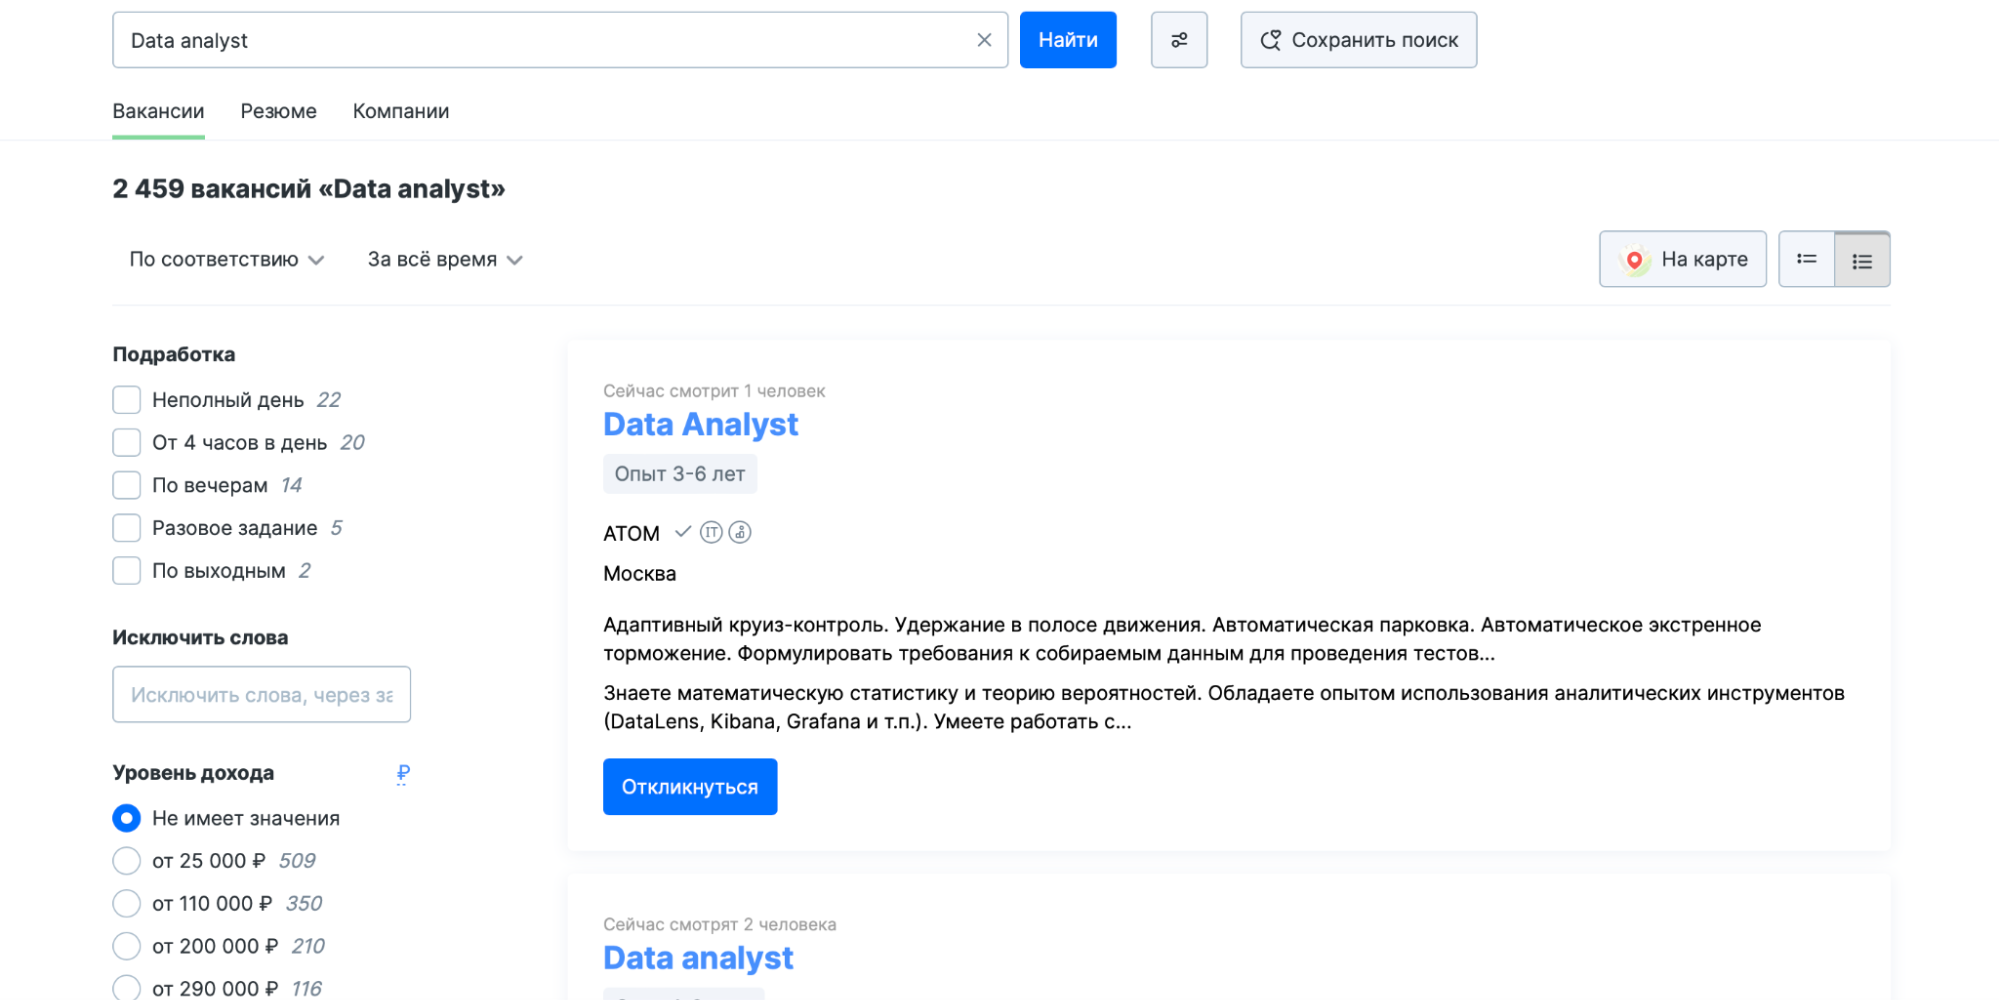This screenshot has height=1001, width=1999.
Task: Click the Найти search button
Action: pos(1068,40)
